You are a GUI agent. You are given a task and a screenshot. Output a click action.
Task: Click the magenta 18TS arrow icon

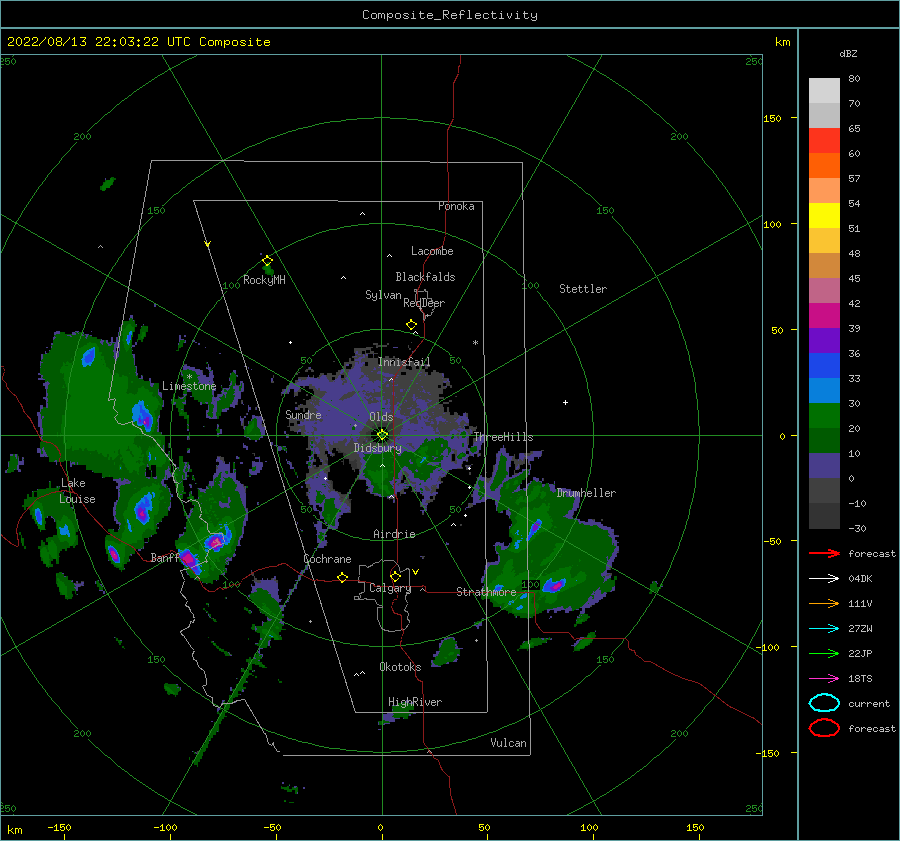pyautogui.click(x=824, y=679)
